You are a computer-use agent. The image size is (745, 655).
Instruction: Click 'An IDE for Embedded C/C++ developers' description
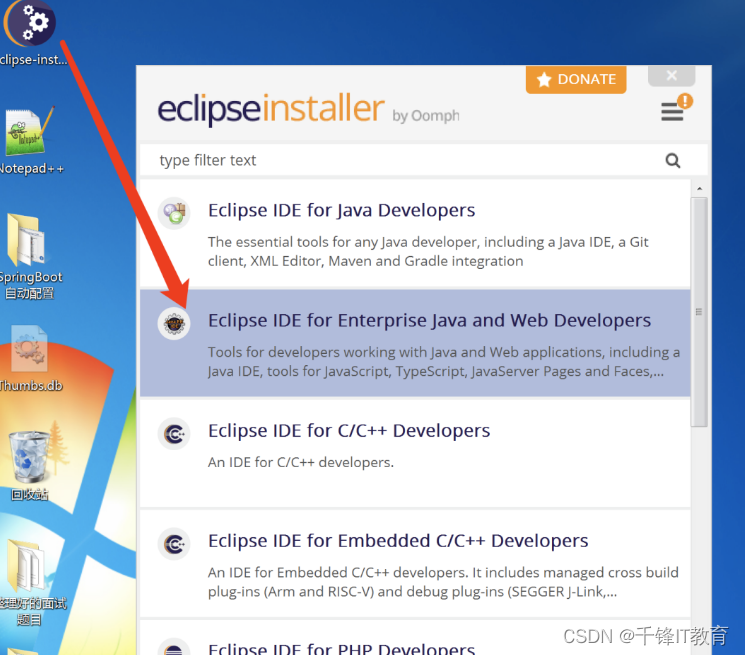443,582
